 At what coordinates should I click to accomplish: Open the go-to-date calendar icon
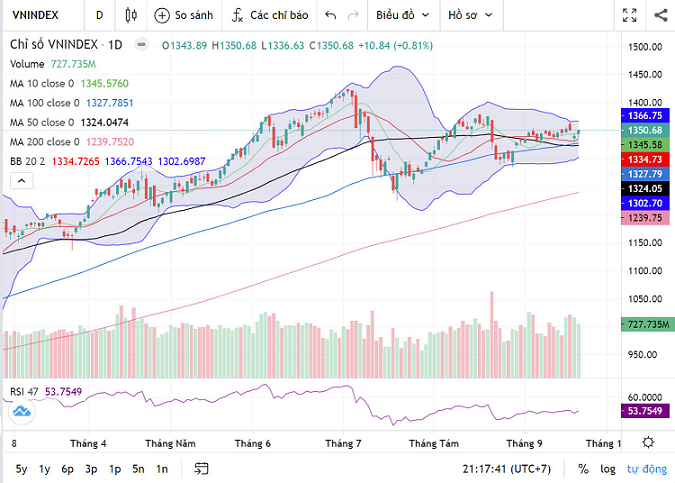point(202,468)
